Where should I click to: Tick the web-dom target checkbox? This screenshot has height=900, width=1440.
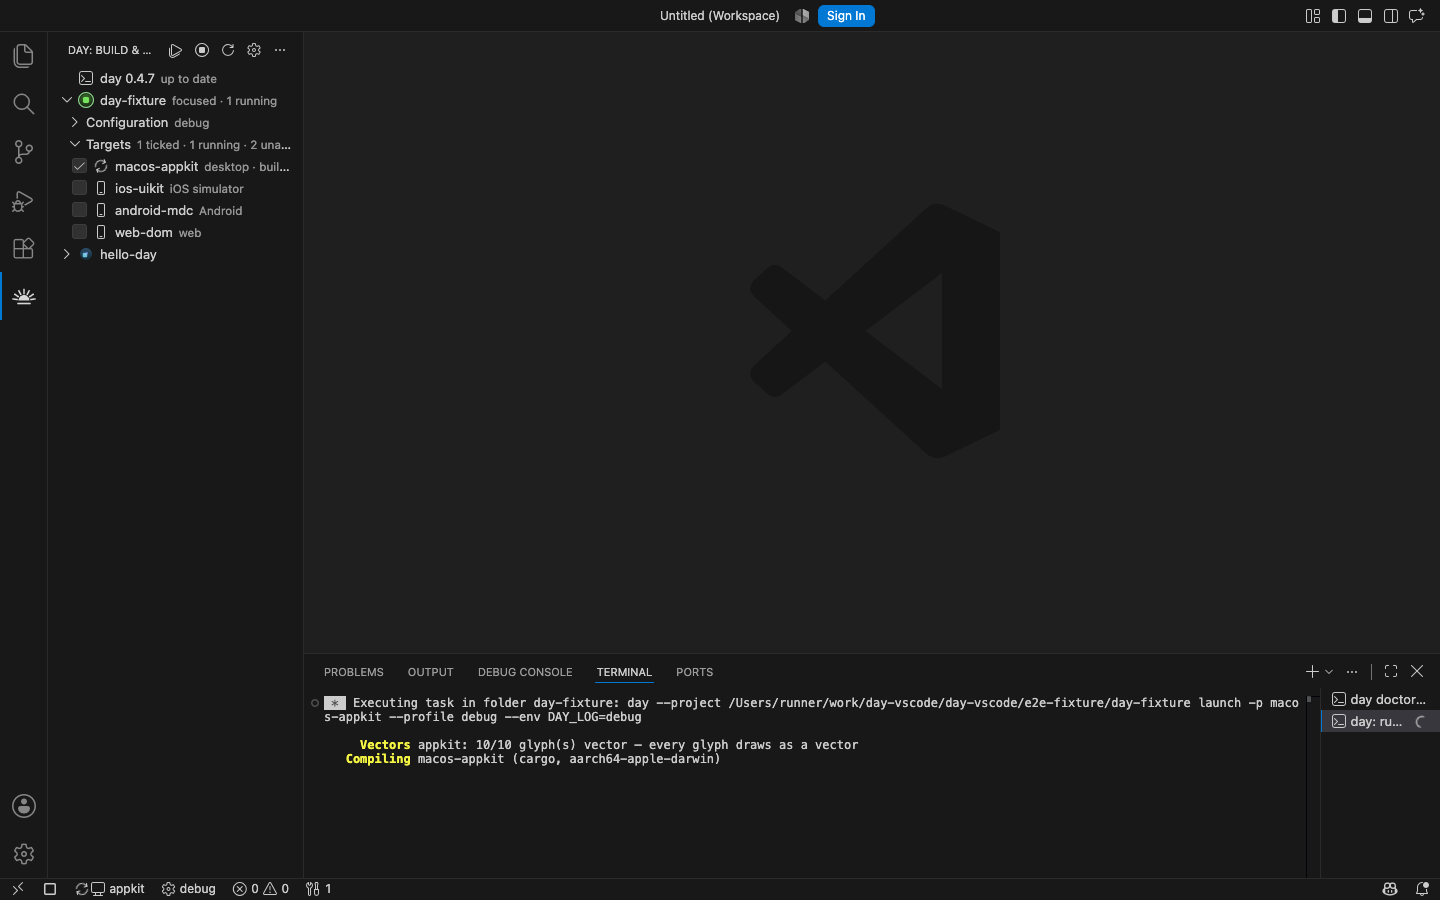point(80,232)
